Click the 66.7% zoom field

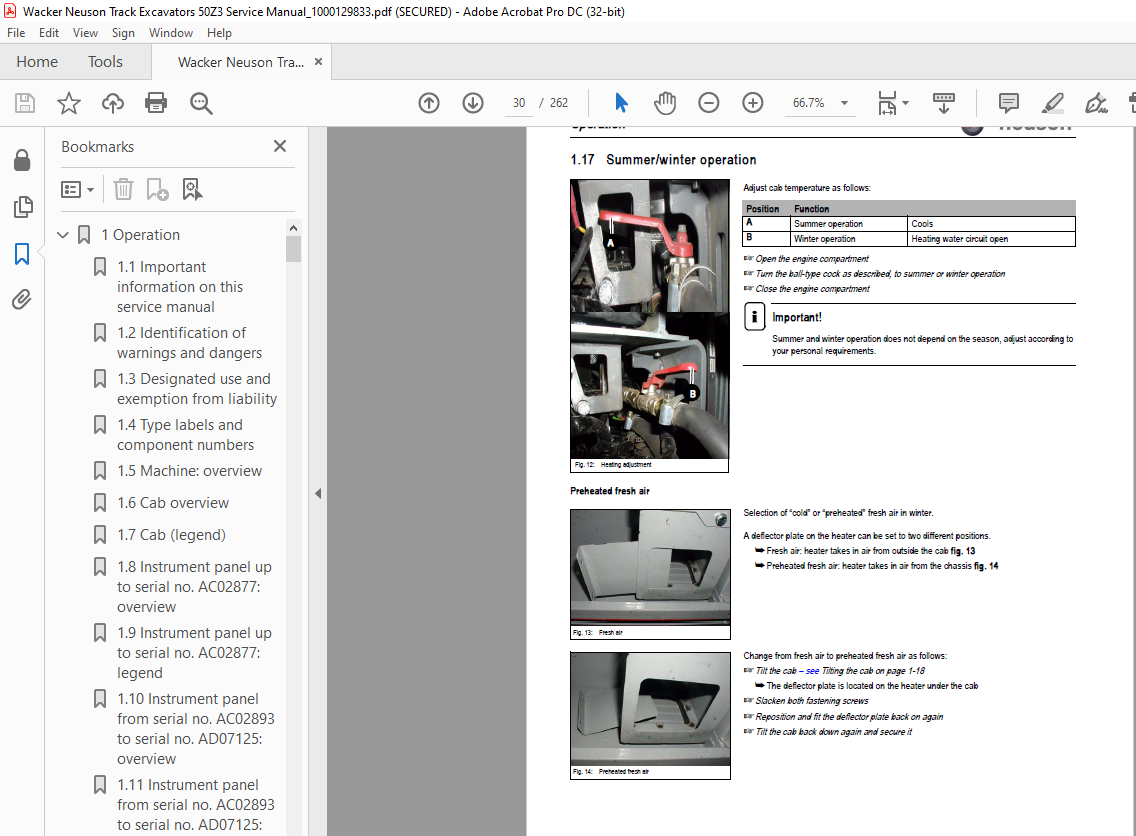point(809,103)
